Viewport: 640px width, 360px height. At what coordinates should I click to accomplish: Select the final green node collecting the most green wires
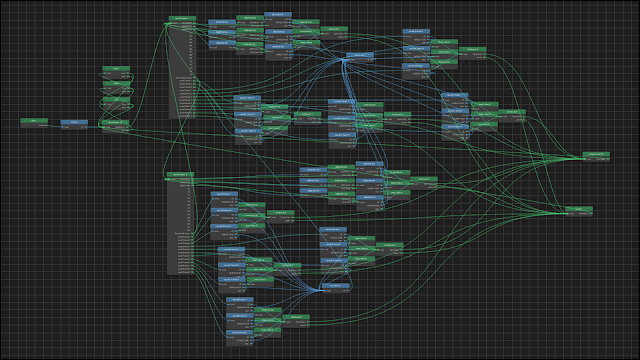pyautogui.click(x=596, y=157)
